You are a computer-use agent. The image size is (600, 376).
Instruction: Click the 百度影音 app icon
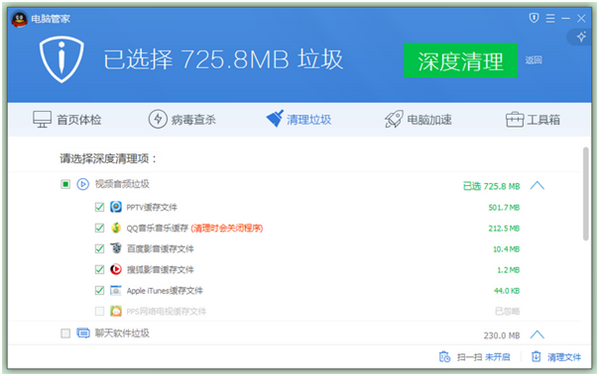[116, 249]
